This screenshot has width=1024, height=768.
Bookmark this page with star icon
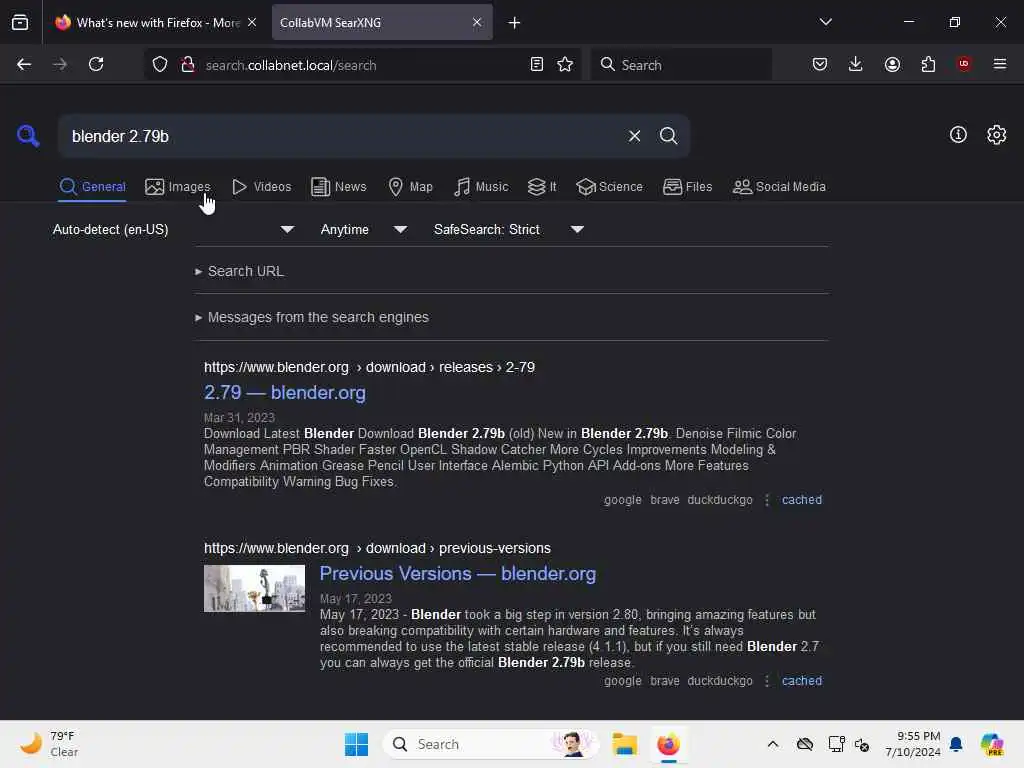tap(565, 64)
